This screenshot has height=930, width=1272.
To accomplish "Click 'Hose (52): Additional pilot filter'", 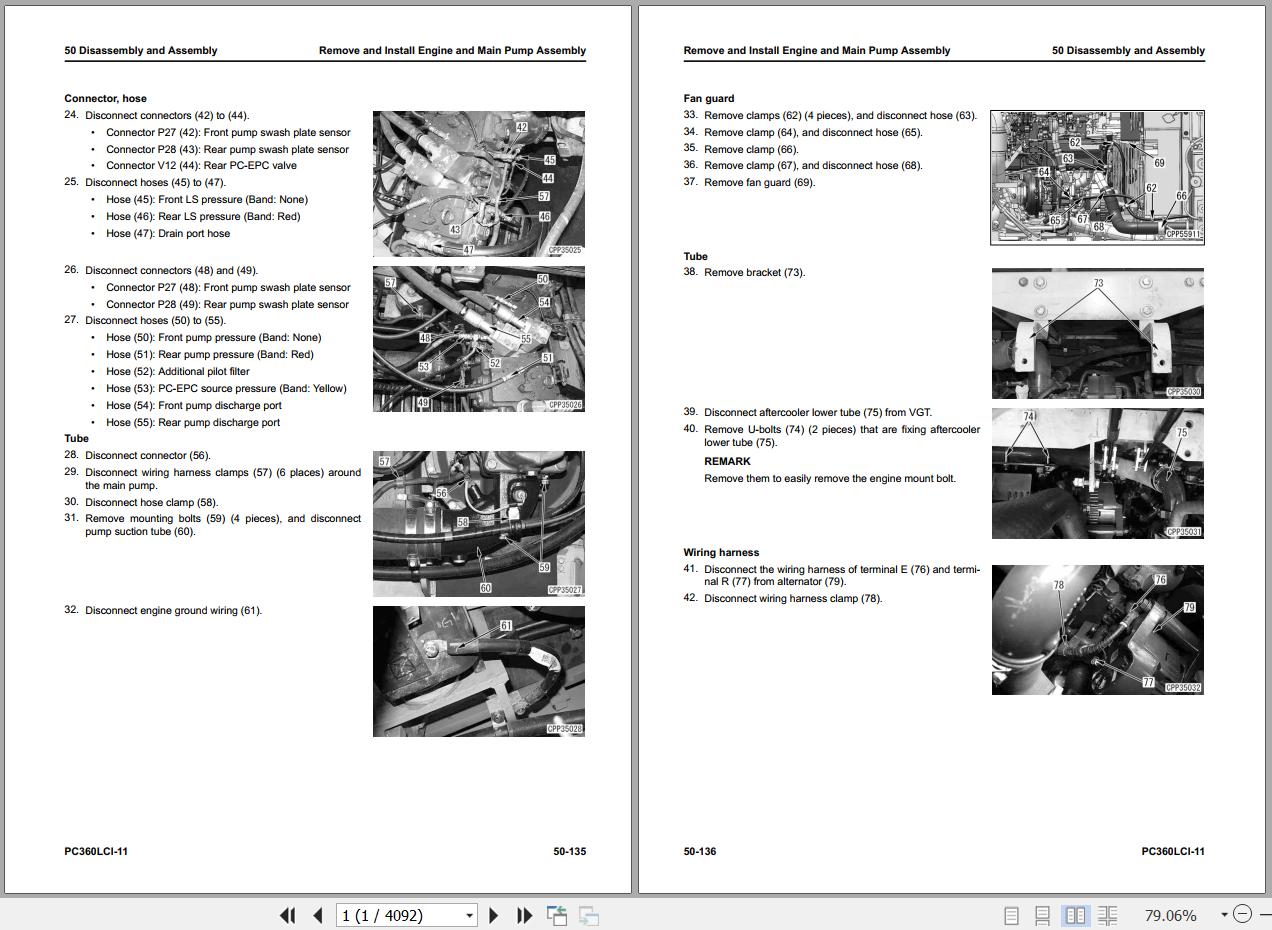I will pyautogui.click(x=178, y=371).
